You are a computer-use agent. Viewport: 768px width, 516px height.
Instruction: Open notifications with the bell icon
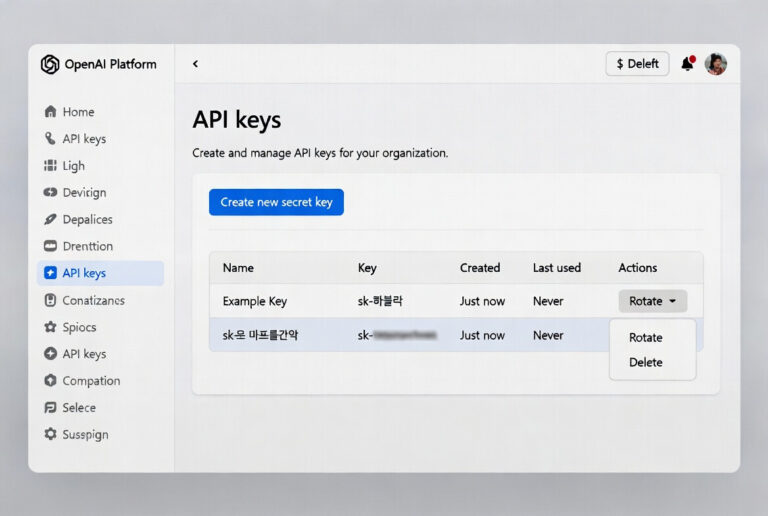point(688,64)
